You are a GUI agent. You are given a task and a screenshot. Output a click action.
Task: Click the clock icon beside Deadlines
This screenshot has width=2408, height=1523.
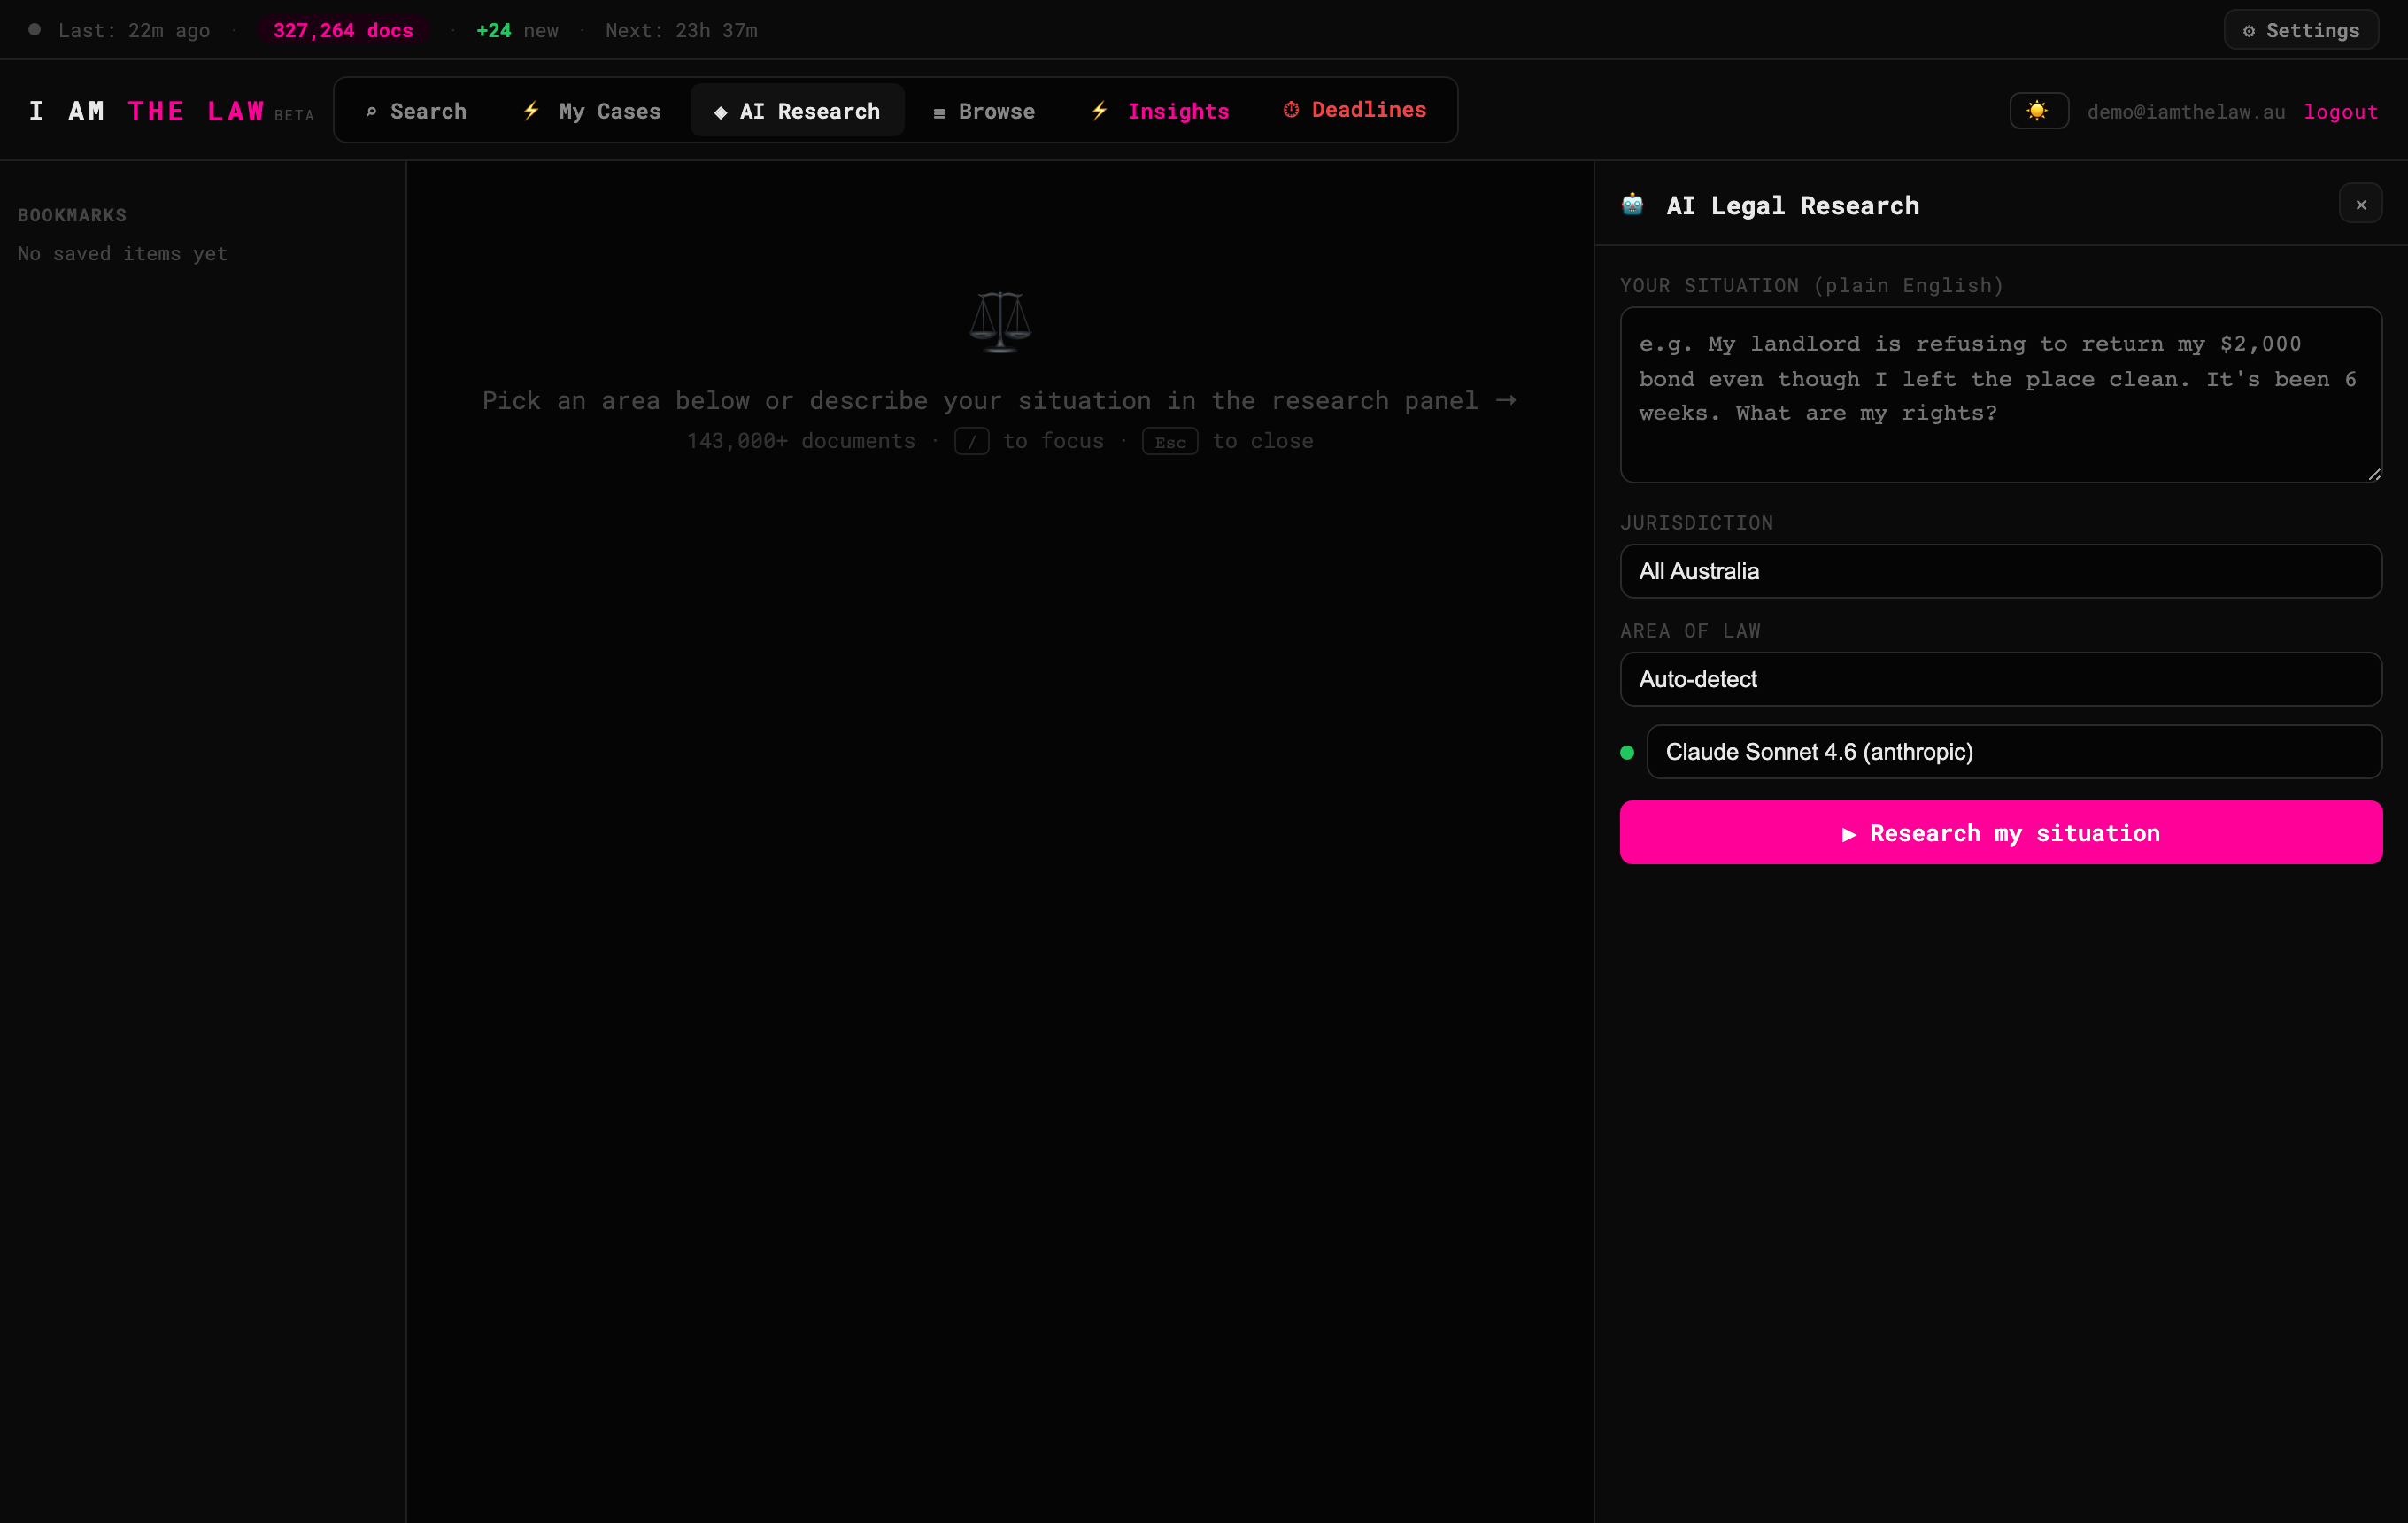pos(1291,110)
